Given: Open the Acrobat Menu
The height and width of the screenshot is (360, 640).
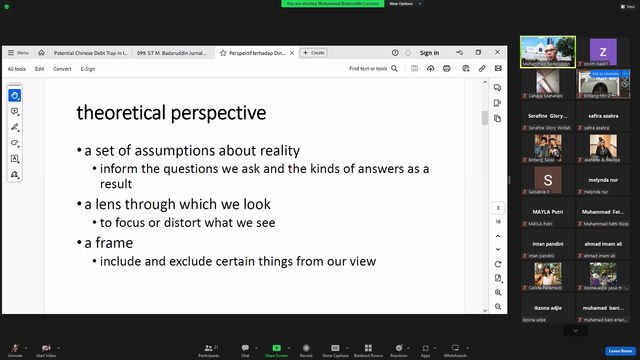Looking at the screenshot, I should pyautogui.click(x=18, y=53).
